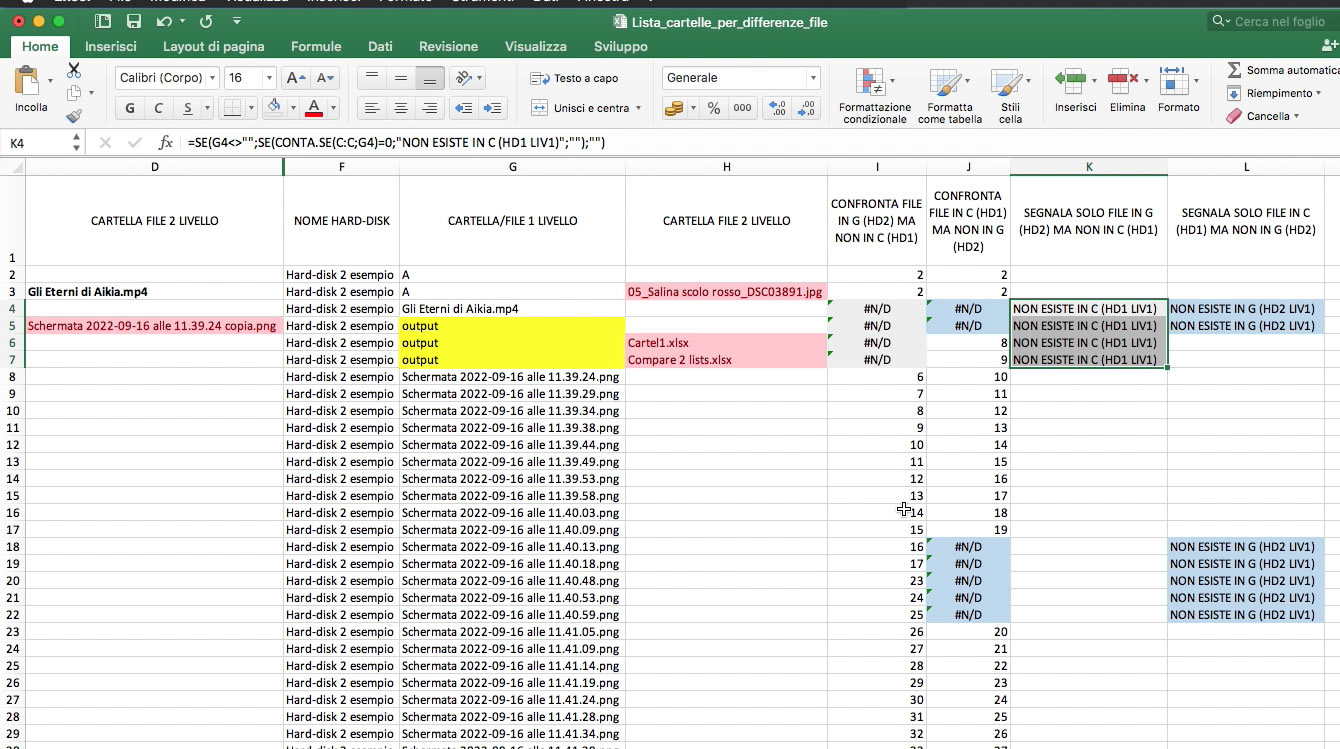Decrease indent using the outdent icon
This screenshot has width=1340, height=749.
(463, 108)
